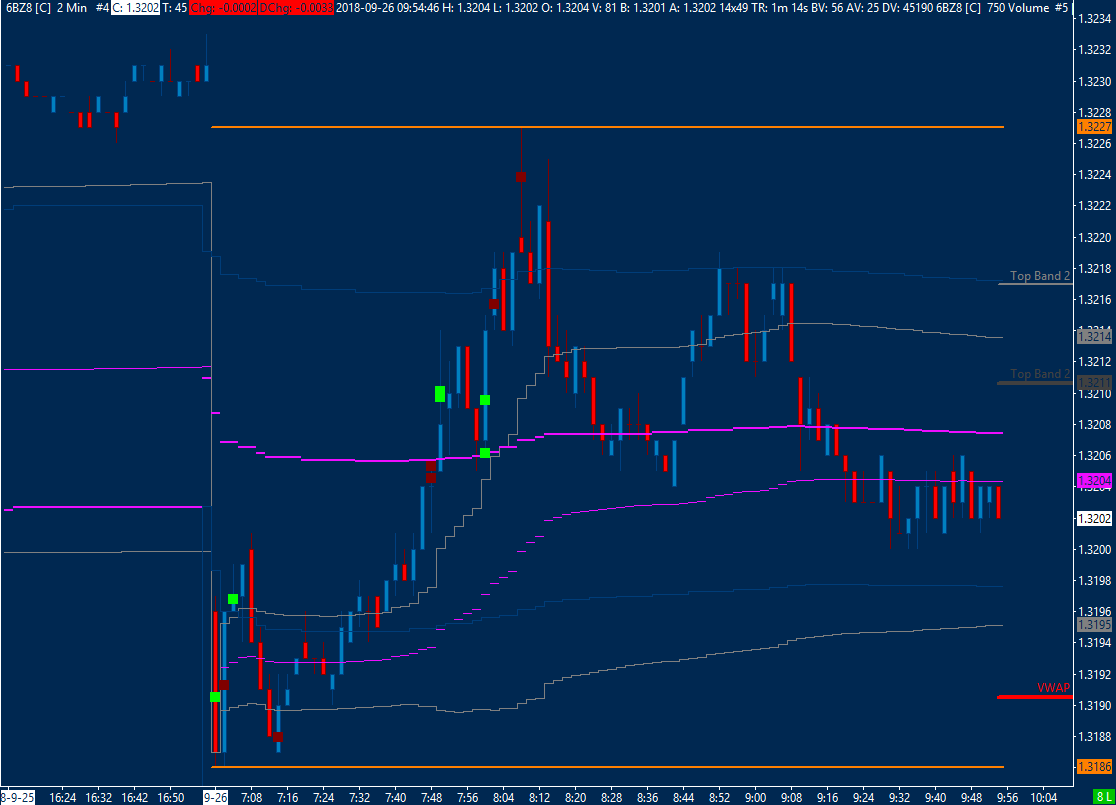The width and height of the screenshot is (1116, 805).
Task: Click the 9:48 time axis label
Action: (x=971, y=797)
